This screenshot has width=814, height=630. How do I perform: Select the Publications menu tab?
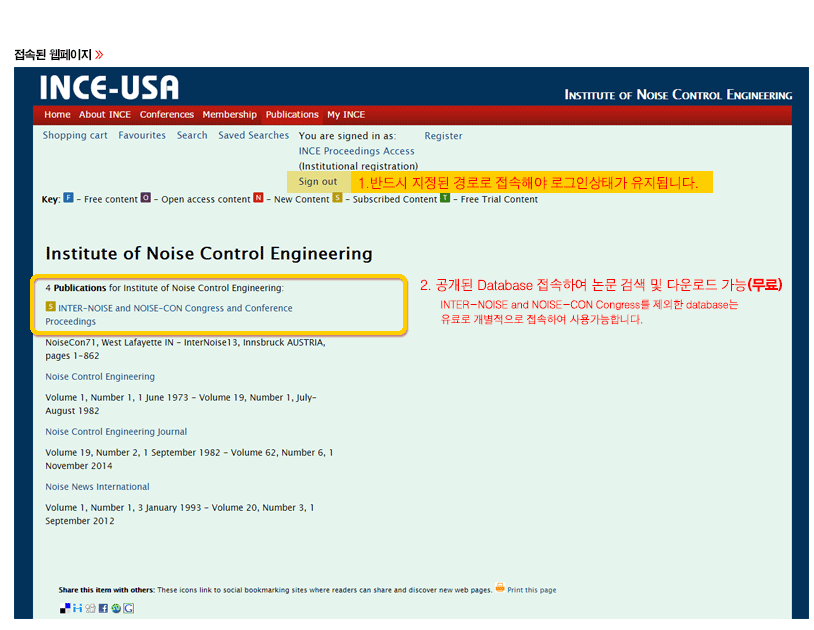(x=292, y=114)
